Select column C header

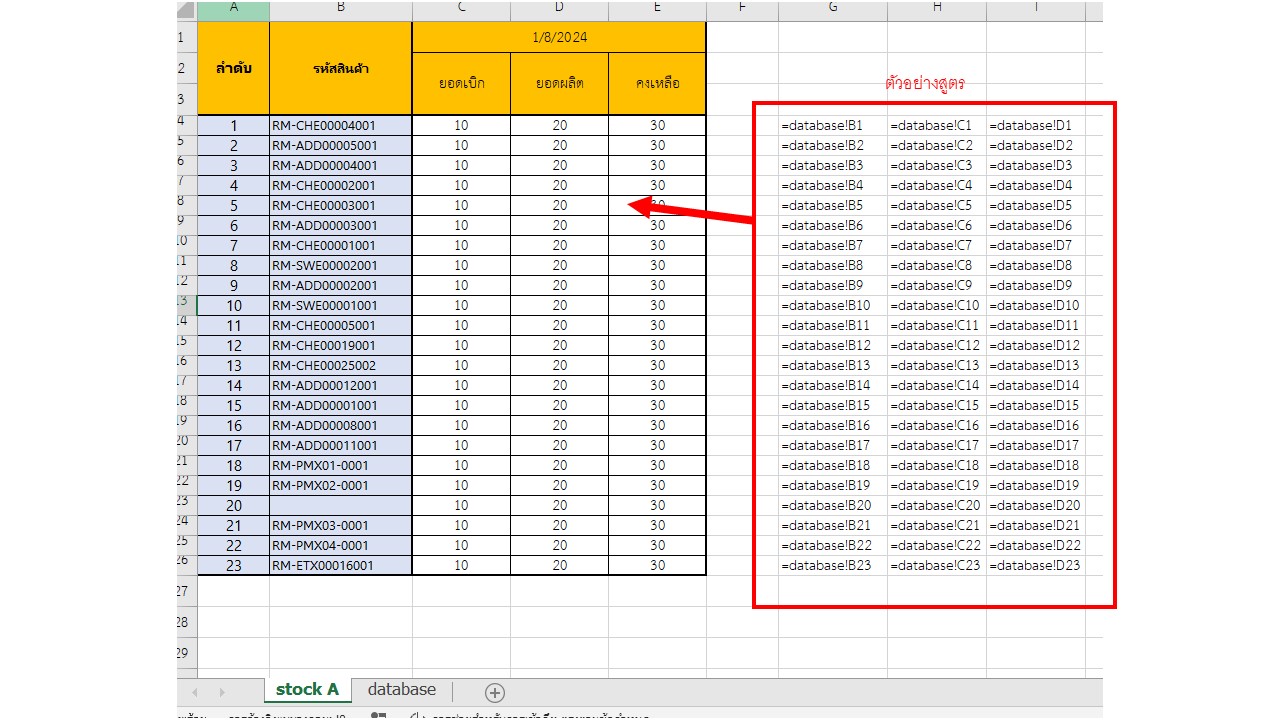(x=461, y=10)
